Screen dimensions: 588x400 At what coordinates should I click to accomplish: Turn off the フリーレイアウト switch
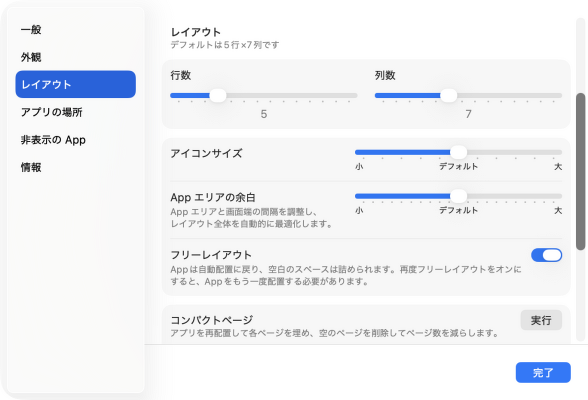click(546, 255)
